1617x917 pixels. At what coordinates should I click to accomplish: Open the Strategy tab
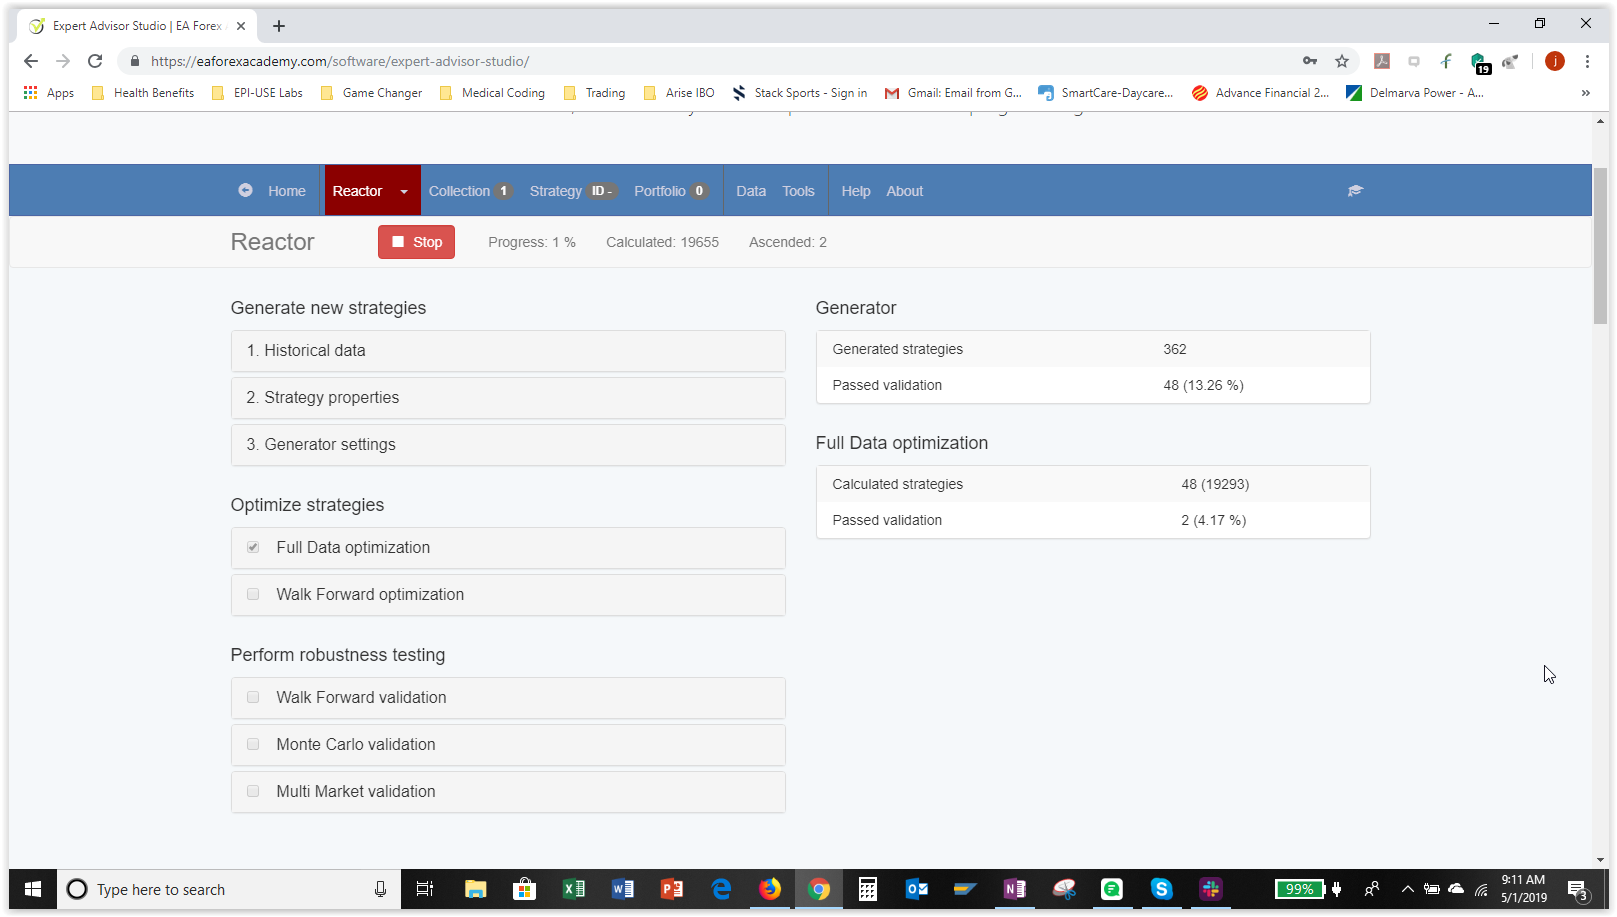coord(572,191)
